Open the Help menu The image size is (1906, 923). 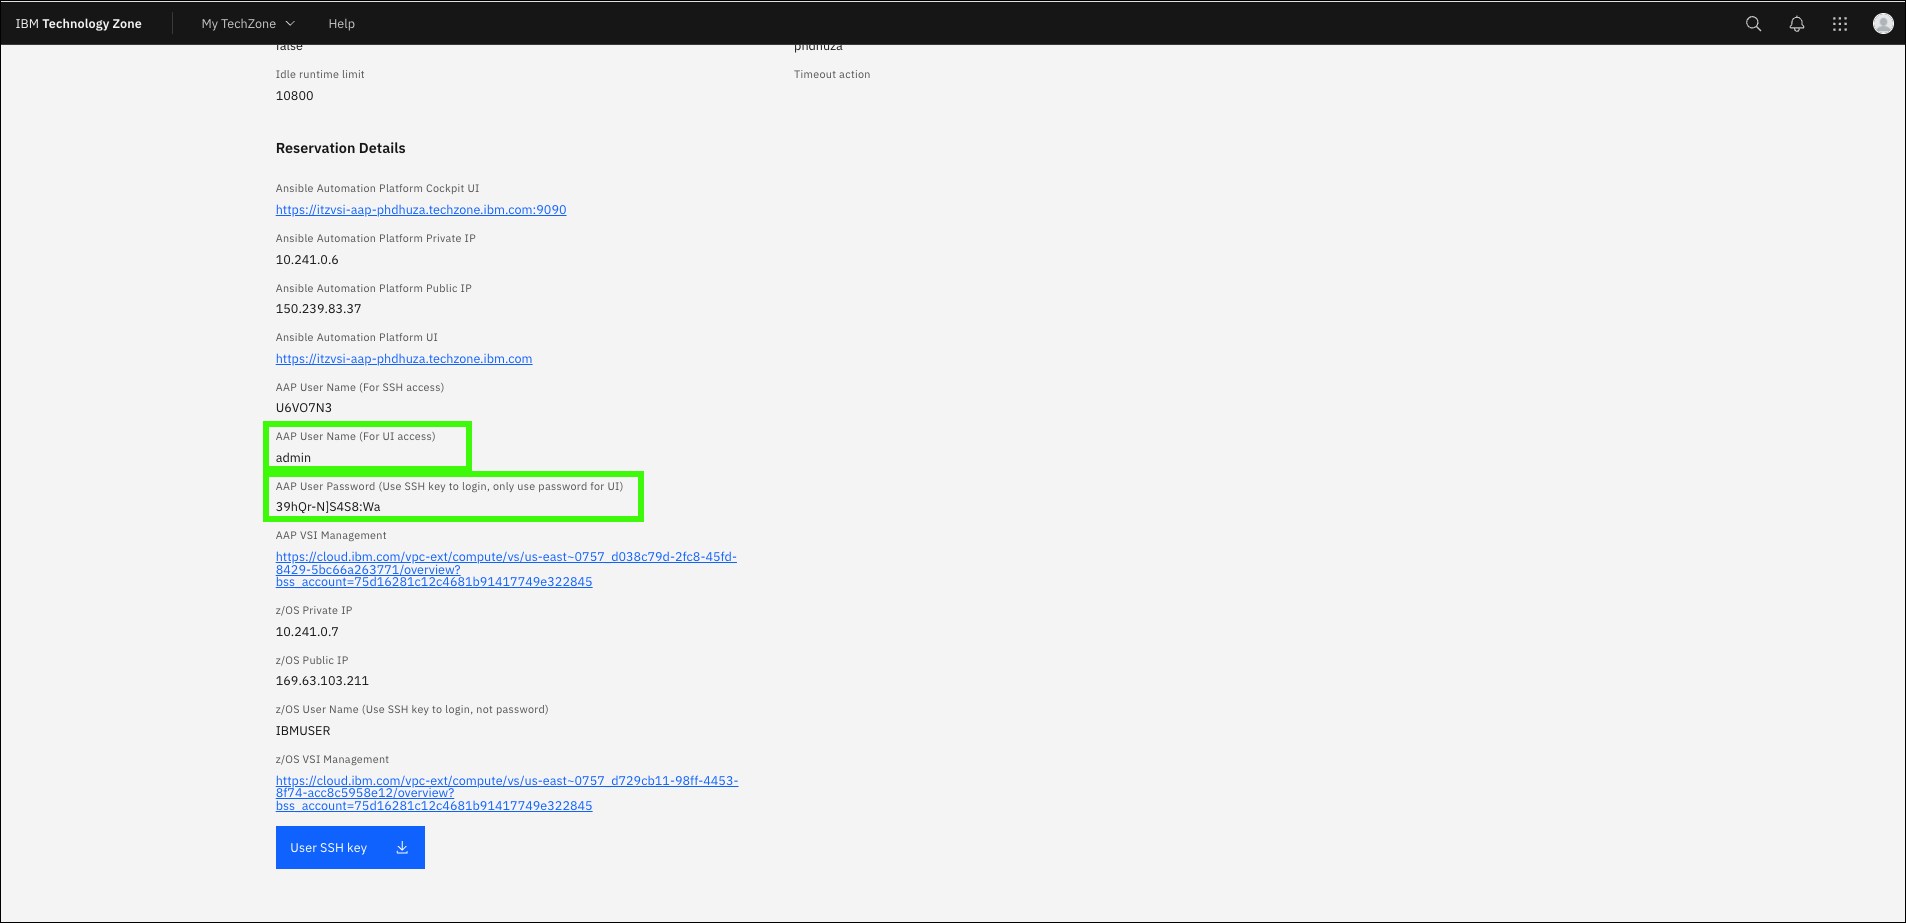click(x=341, y=24)
